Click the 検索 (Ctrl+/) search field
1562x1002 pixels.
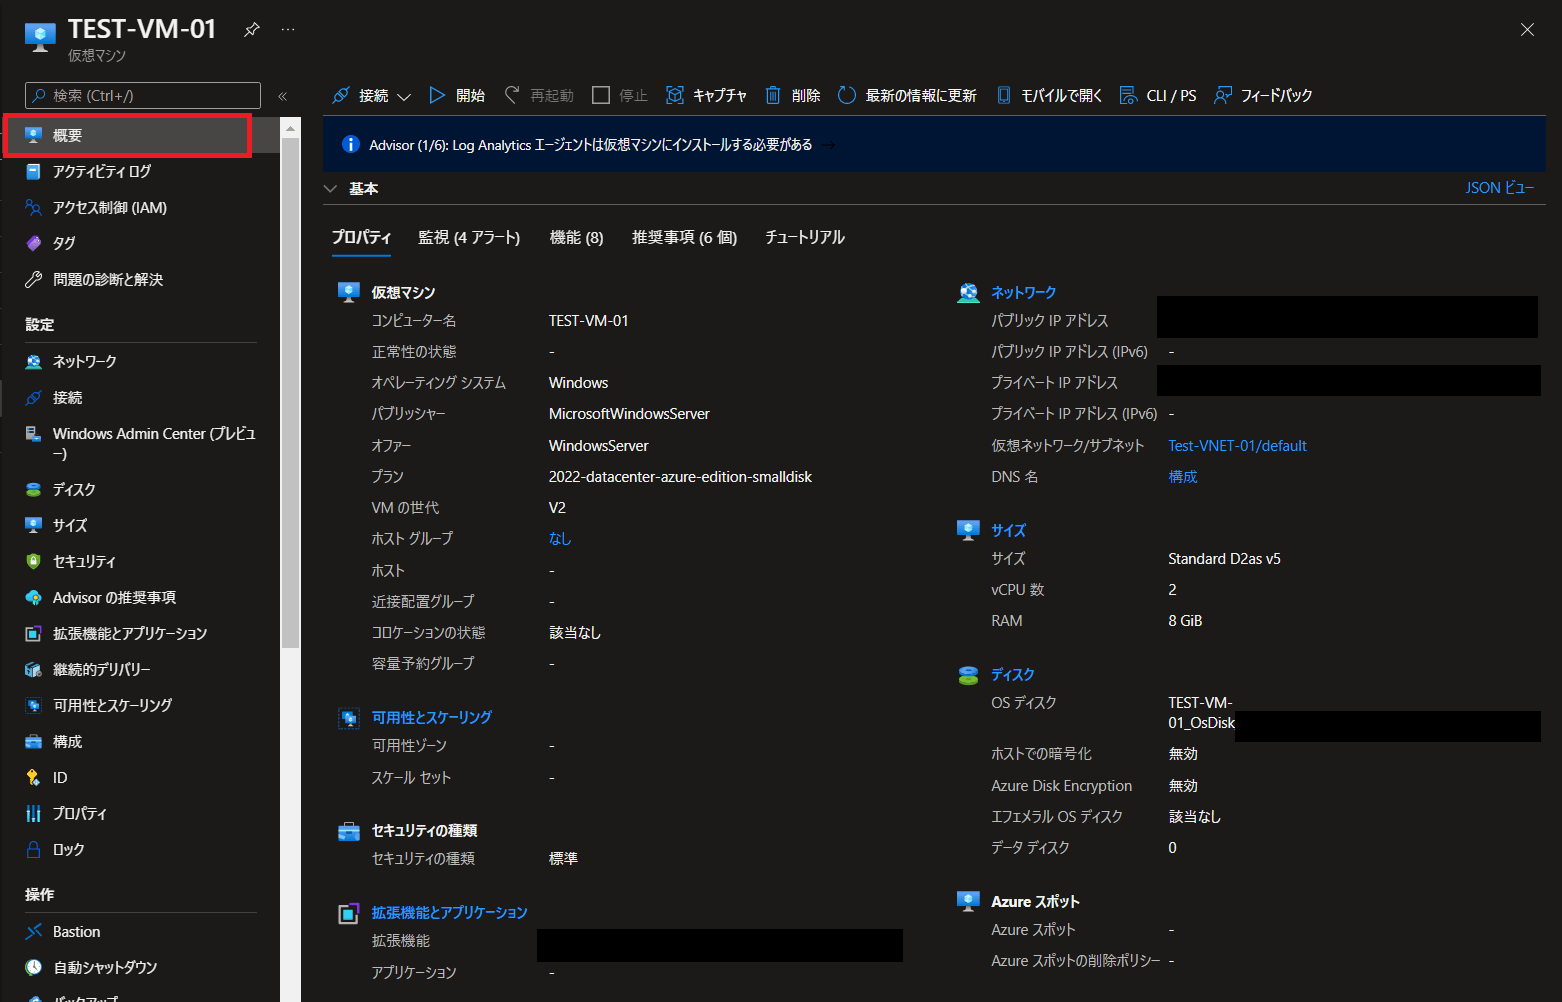pos(143,96)
